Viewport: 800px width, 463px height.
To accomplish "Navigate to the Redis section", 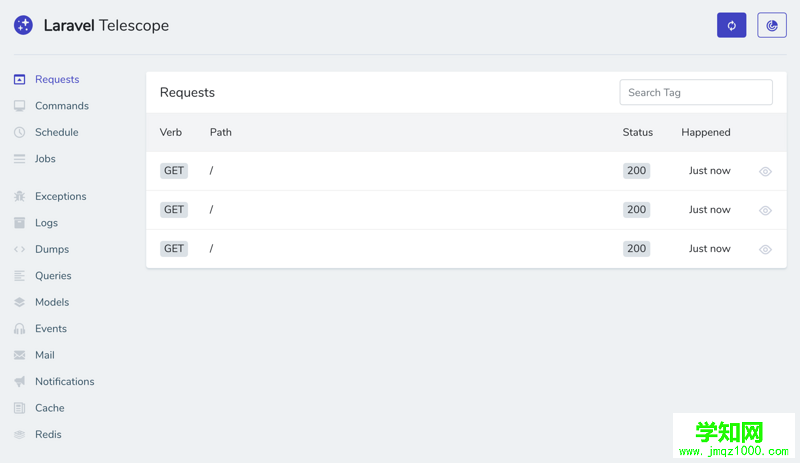I will point(48,434).
